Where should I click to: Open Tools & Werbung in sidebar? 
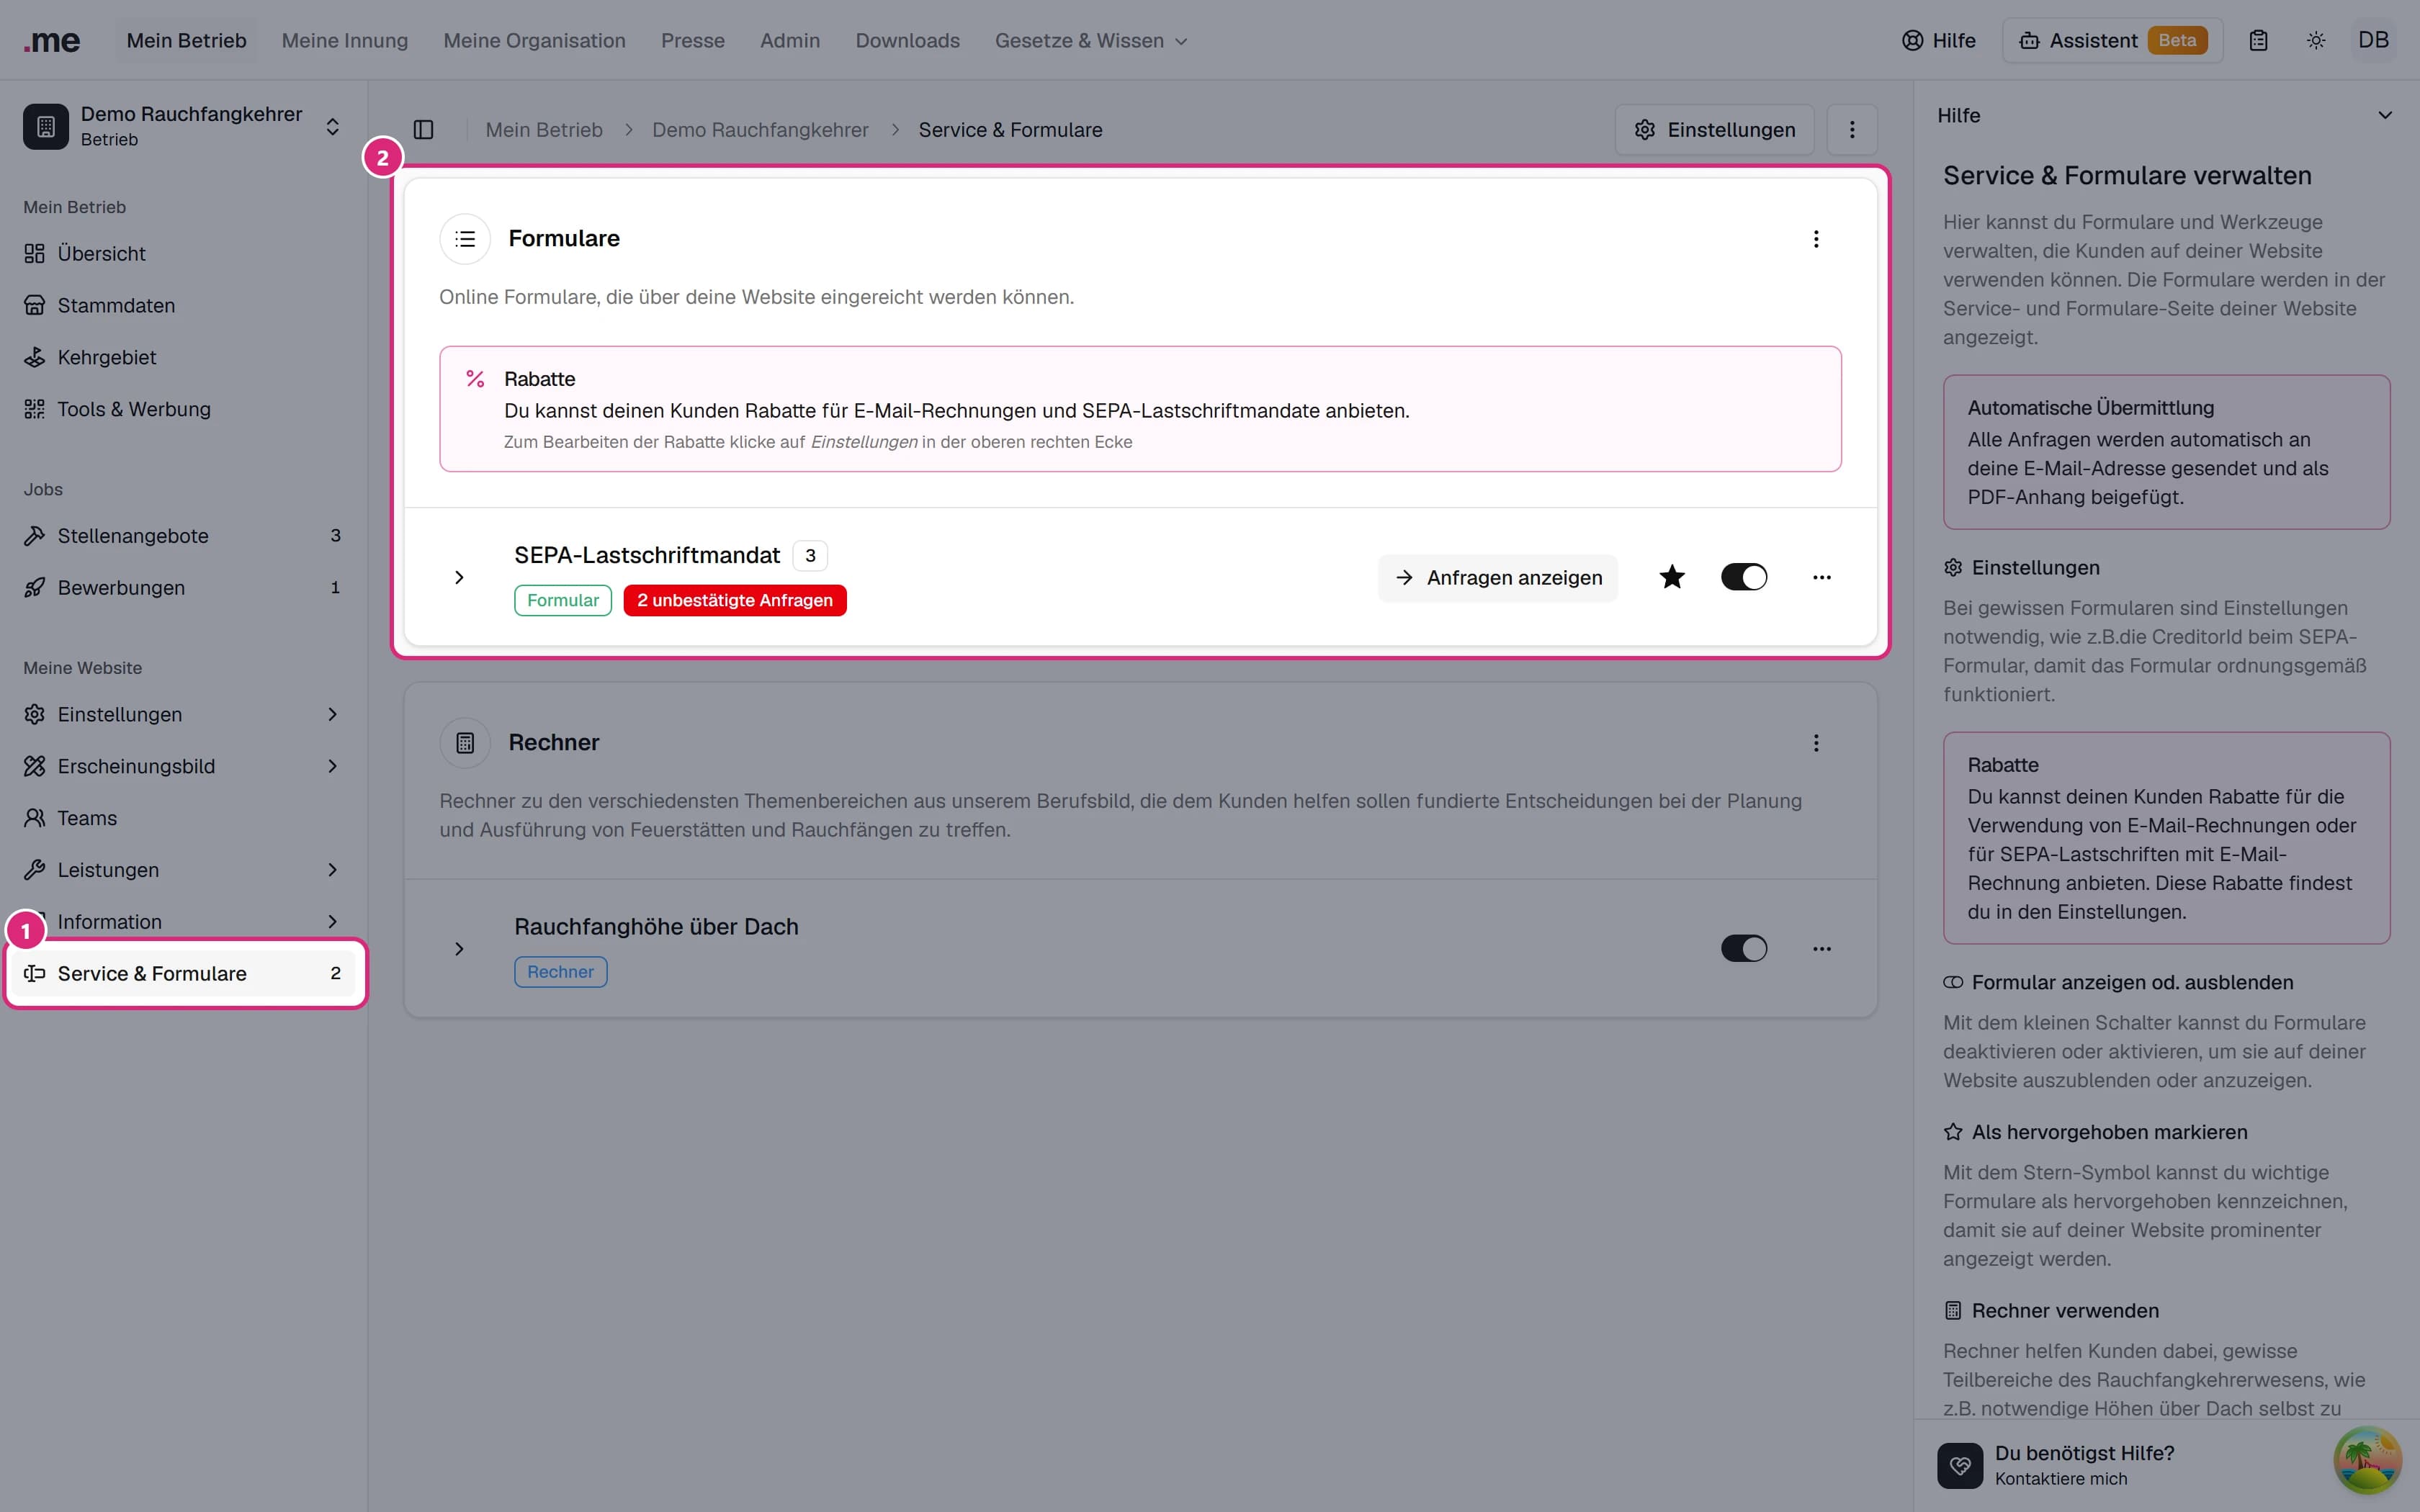pyautogui.click(x=183, y=409)
